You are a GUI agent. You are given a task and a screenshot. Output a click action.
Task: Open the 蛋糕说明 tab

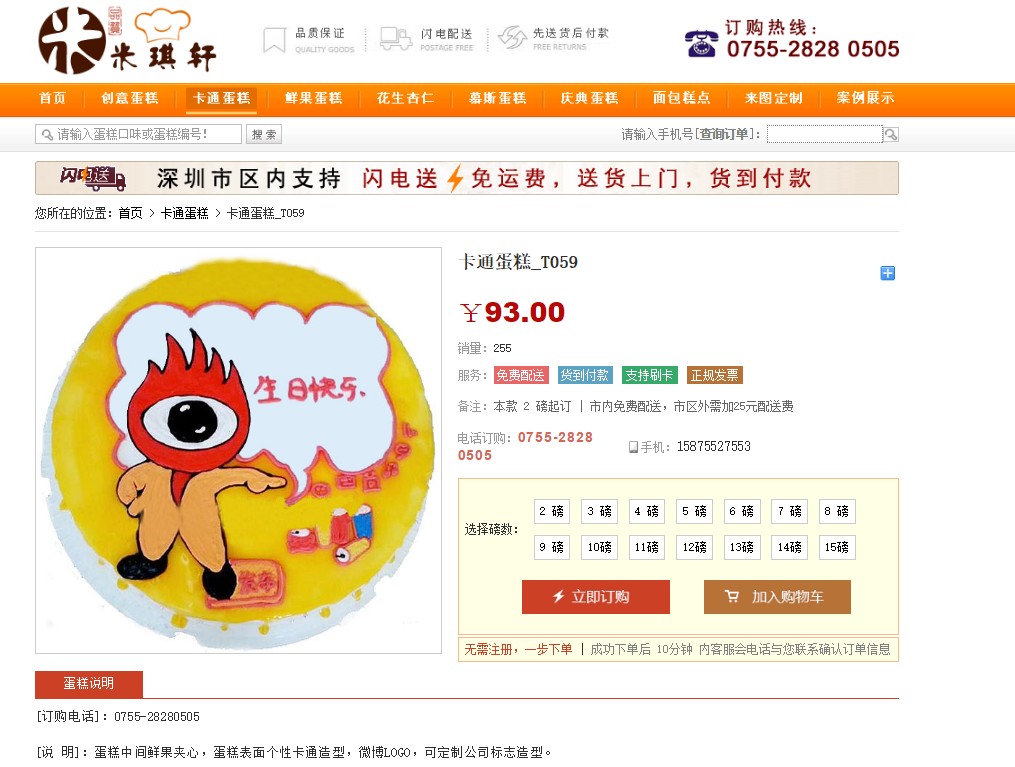click(89, 684)
